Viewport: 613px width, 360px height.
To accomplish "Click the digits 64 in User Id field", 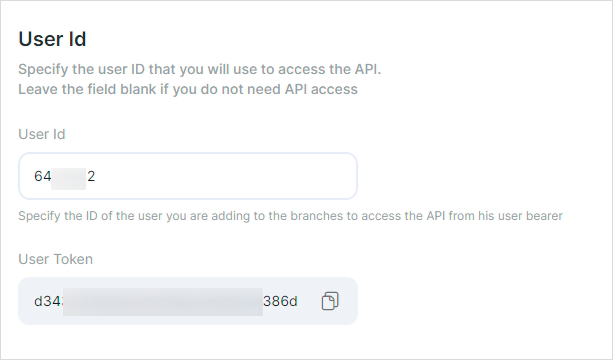I will pos(43,176).
